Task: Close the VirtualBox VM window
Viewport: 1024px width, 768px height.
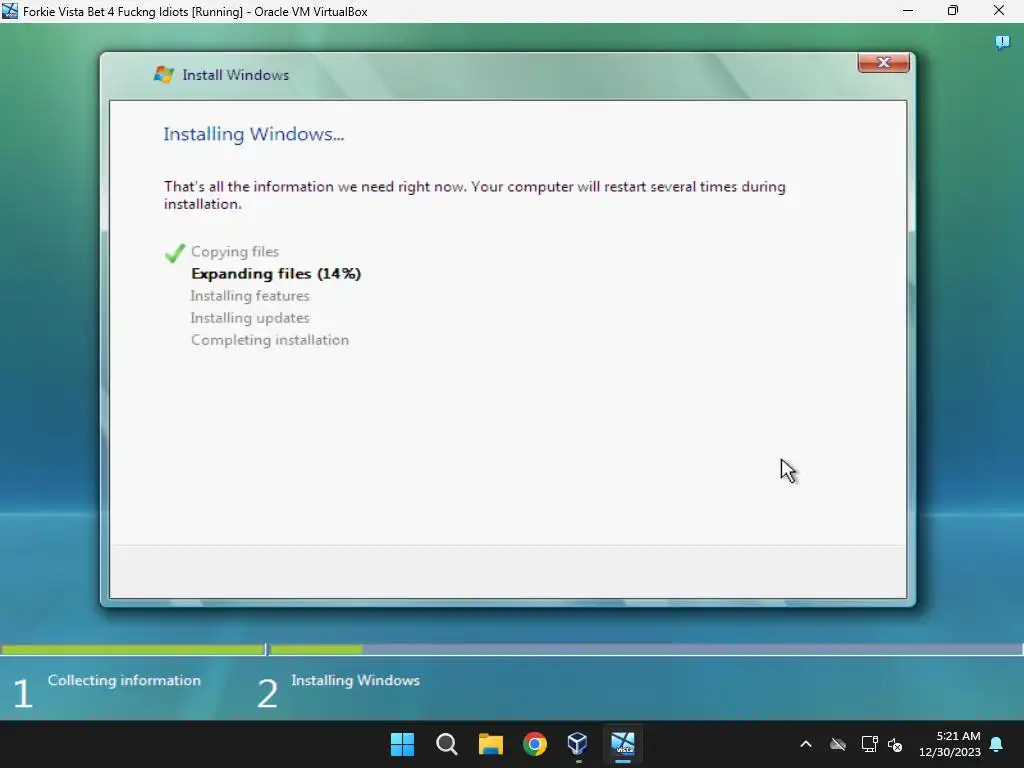Action: pyautogui.click(x=999, y=11)
